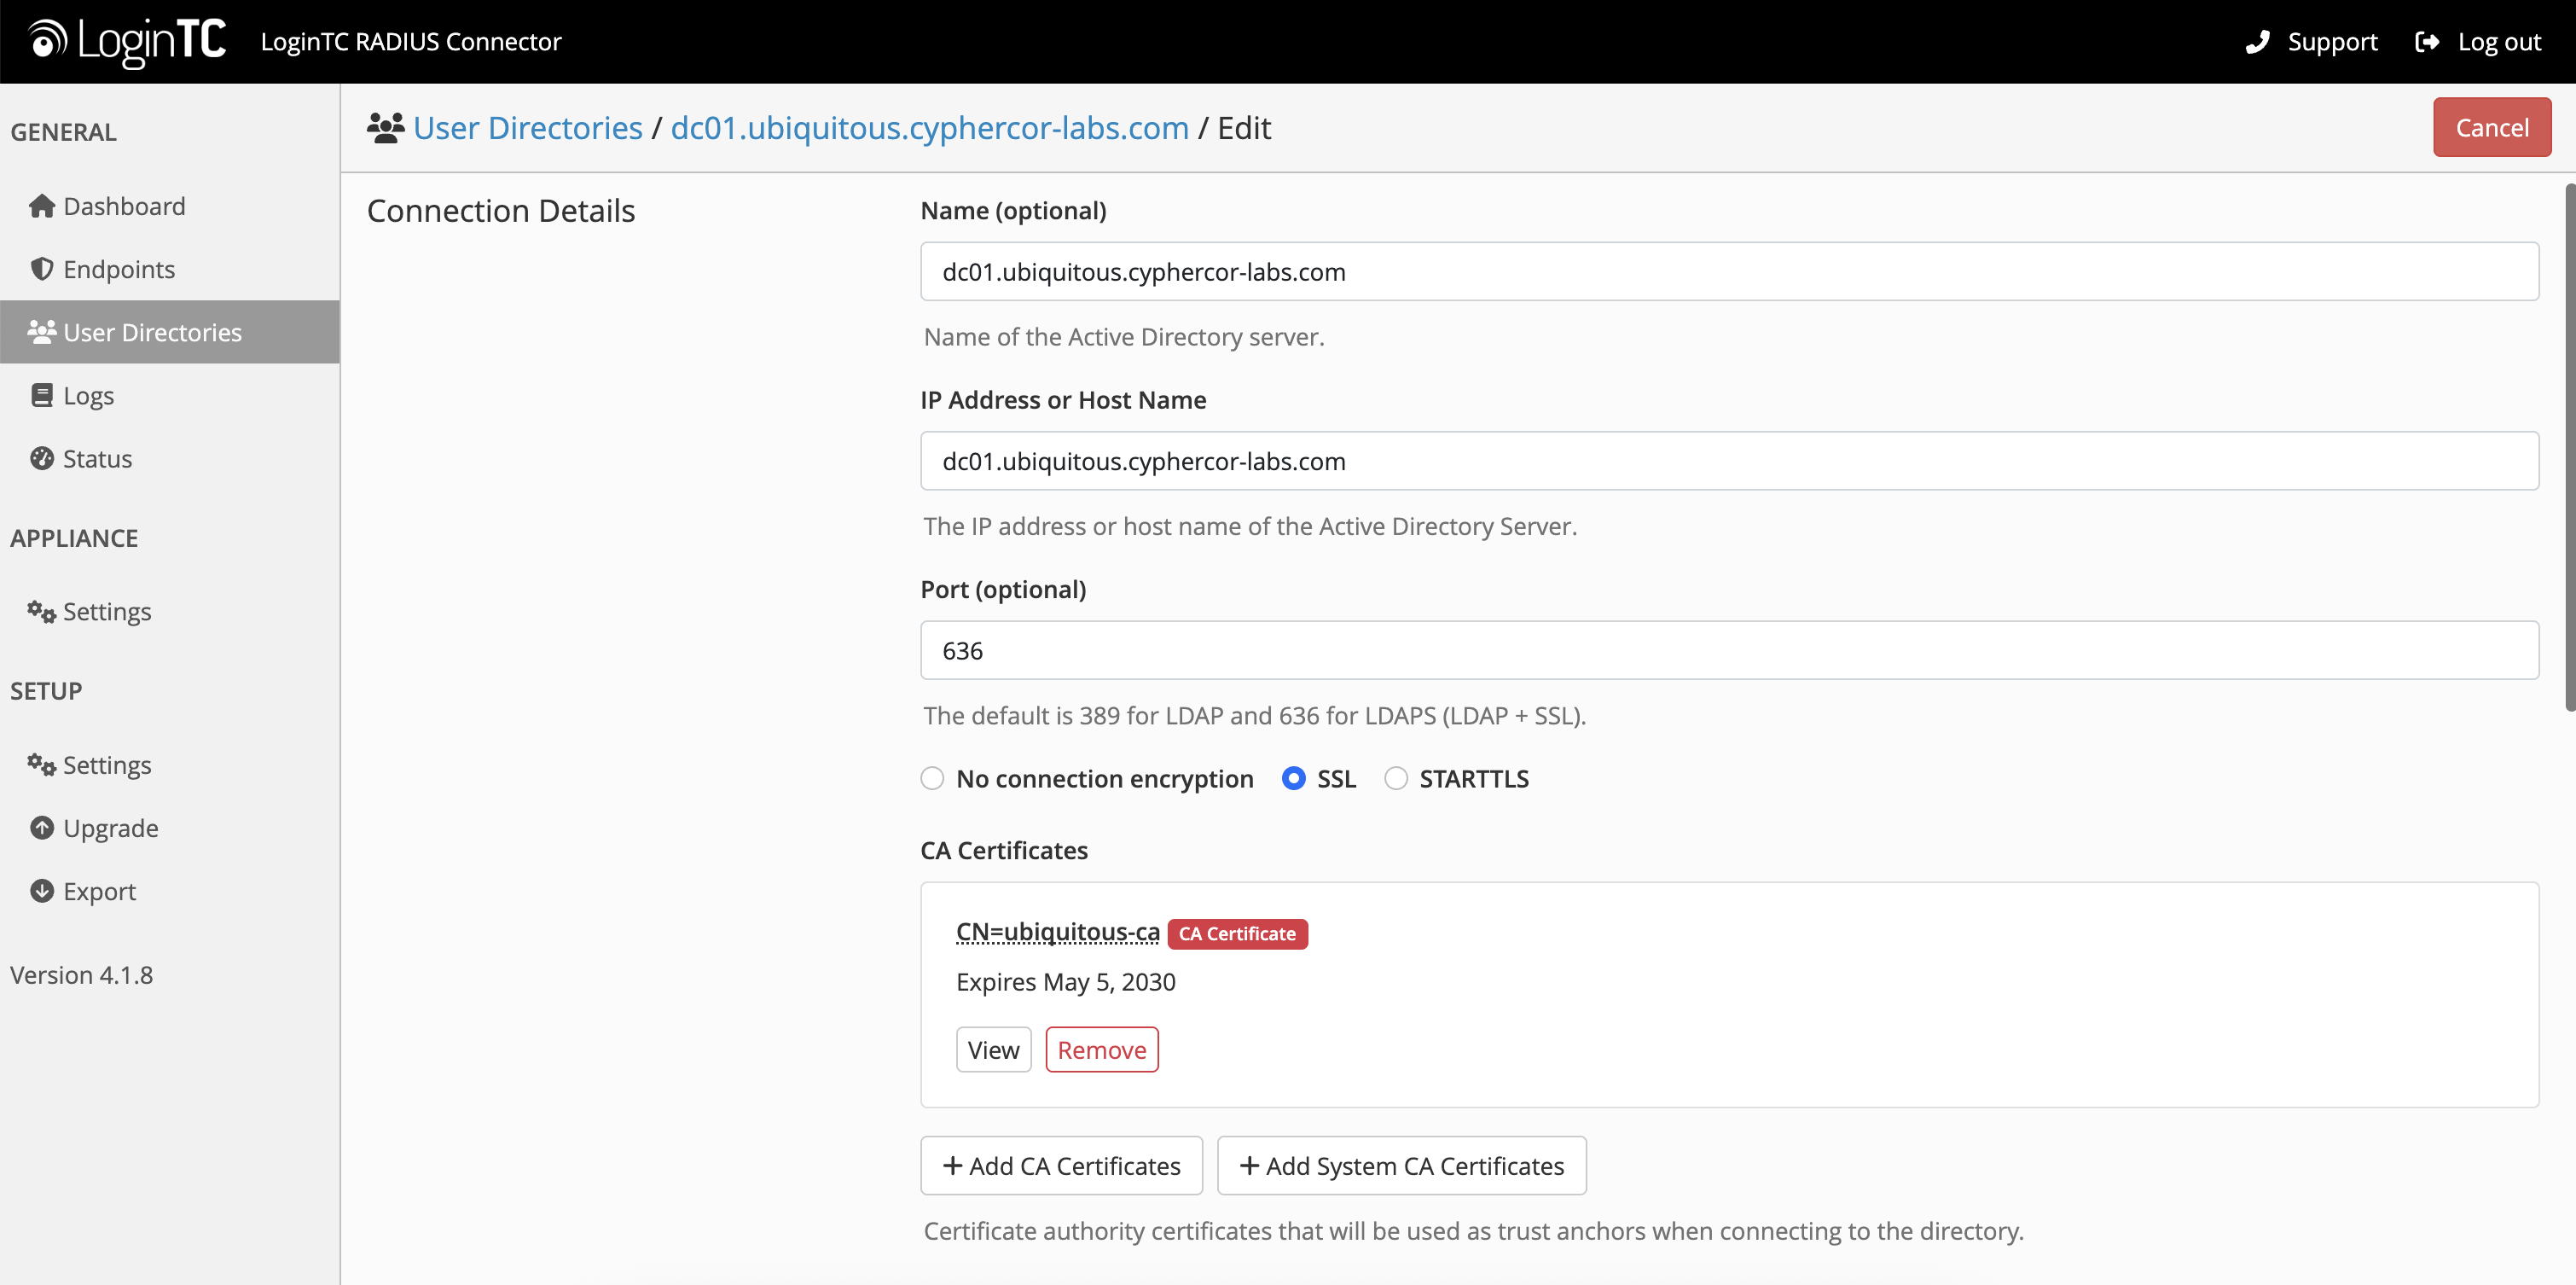Click 'Version 4.1.8' text

pyautogui.click(x=81, y=974)
